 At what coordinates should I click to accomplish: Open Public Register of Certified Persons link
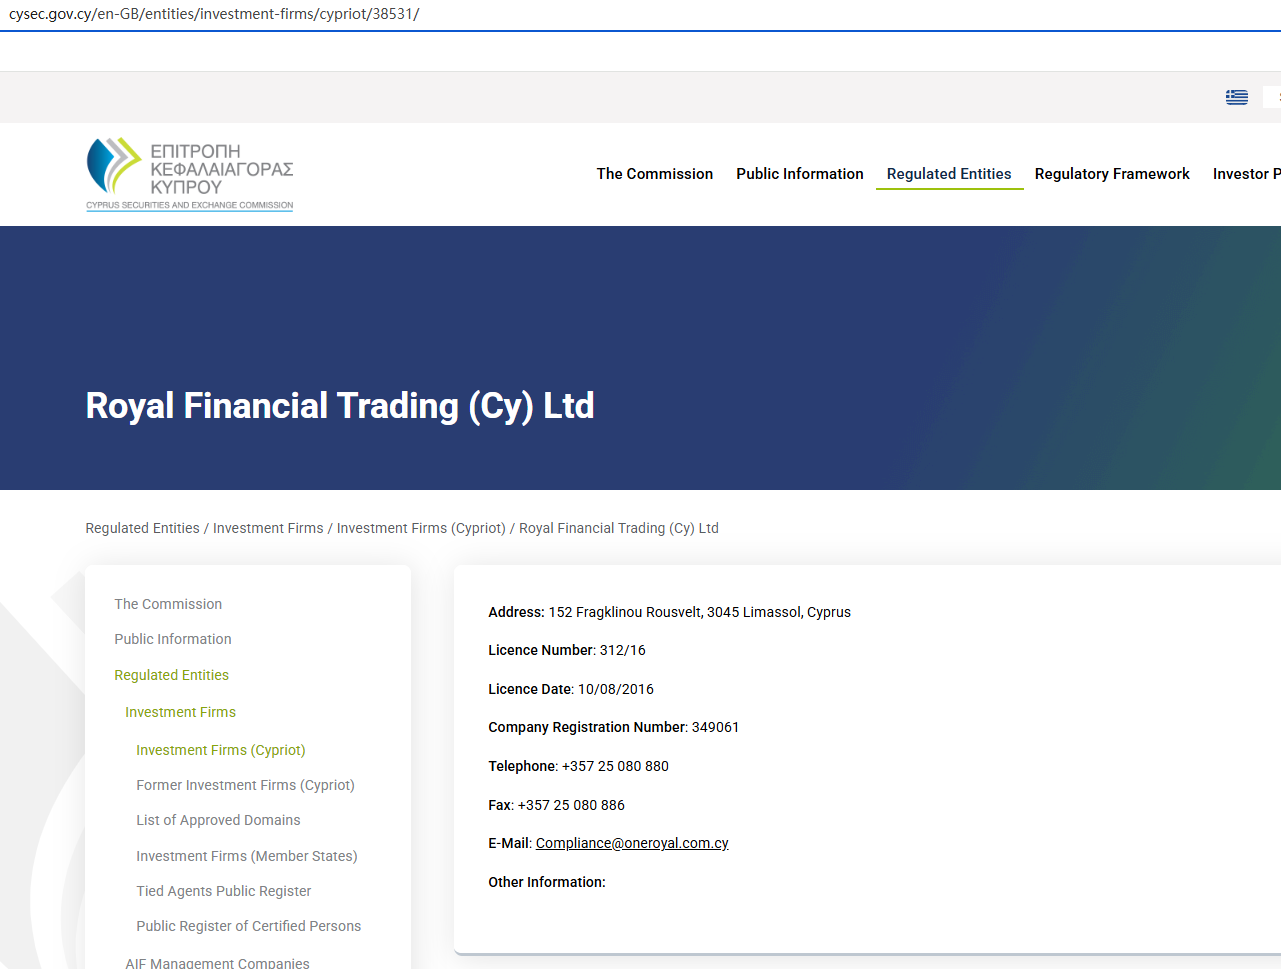coord(249,926)
